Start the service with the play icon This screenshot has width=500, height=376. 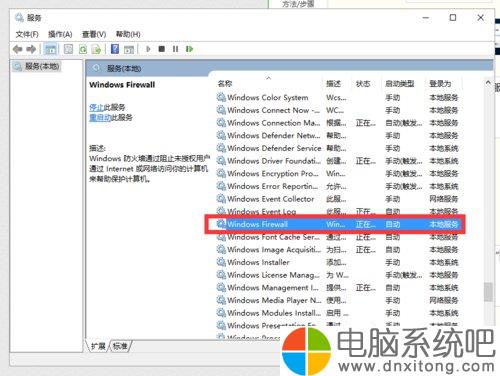coord(148,49)
